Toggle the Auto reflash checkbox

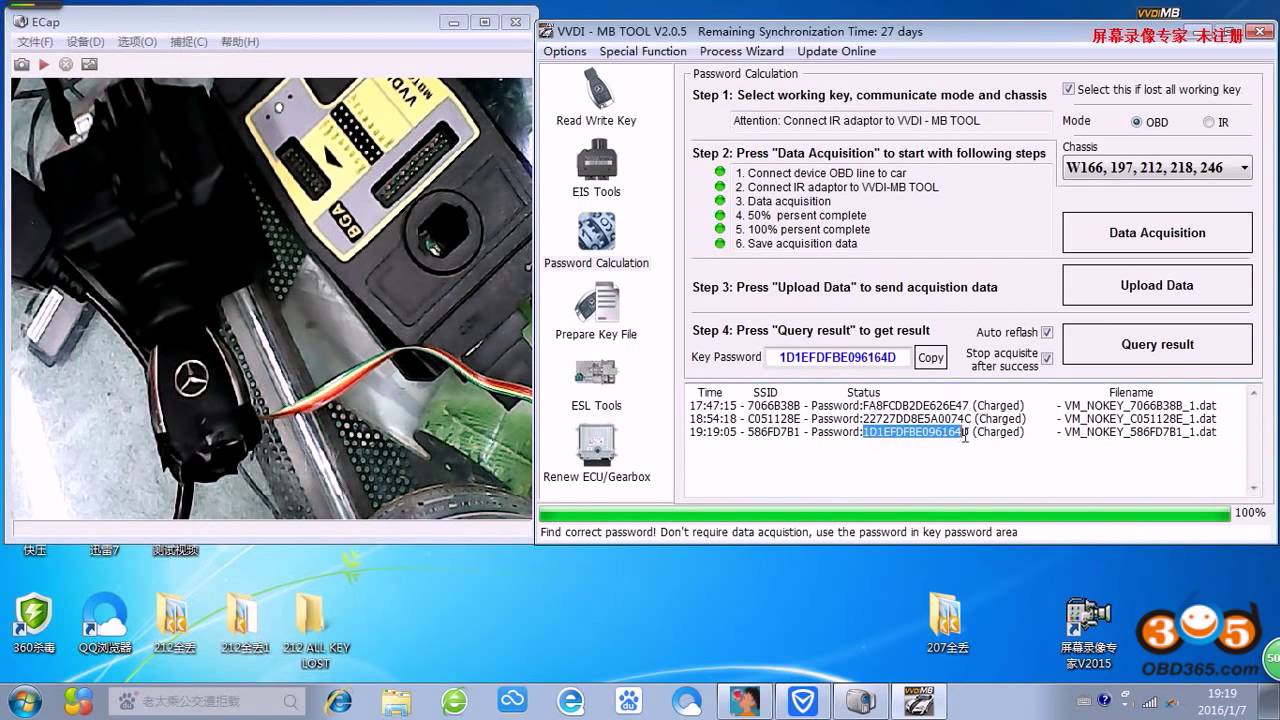1047,332
